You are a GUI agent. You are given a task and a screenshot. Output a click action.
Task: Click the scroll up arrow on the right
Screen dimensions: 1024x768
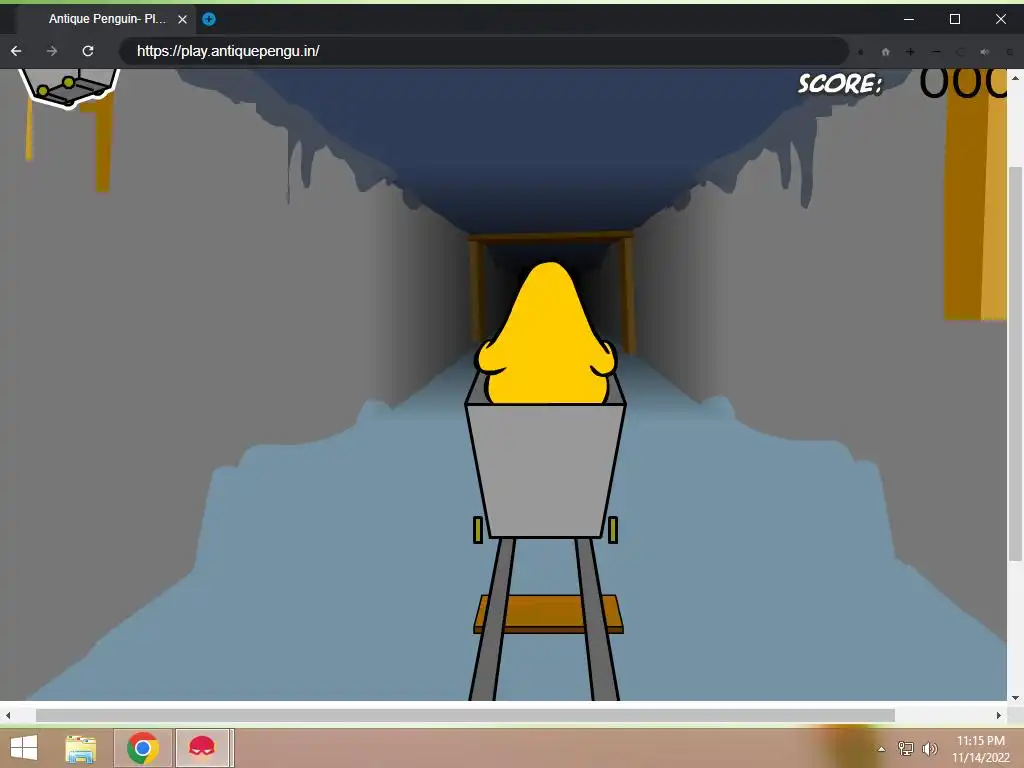(1015, 78)
